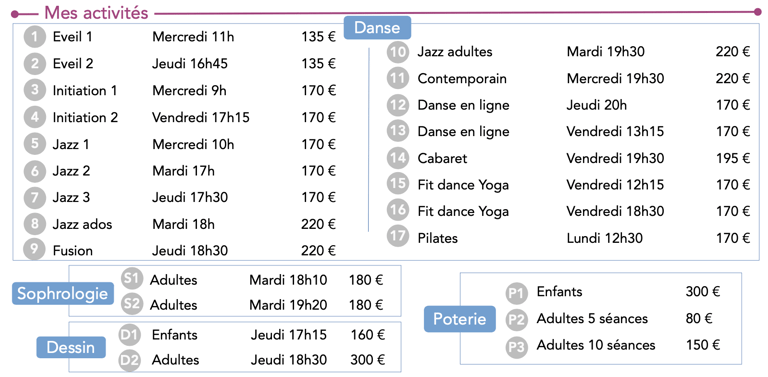Open the Sophrologie category label
Screen dimensions: 768x377
tap(63, 294)
